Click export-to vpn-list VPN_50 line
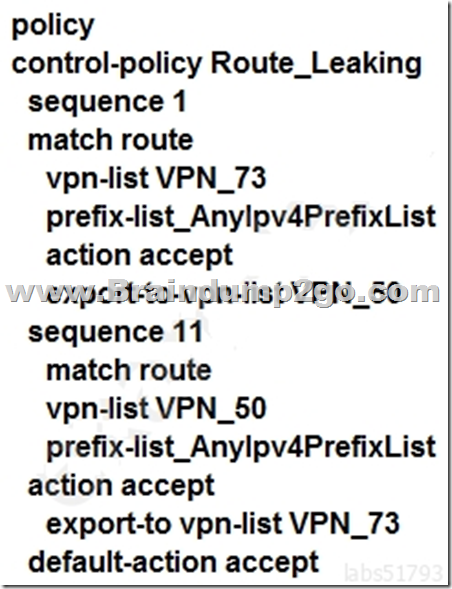 coord(222,294)
